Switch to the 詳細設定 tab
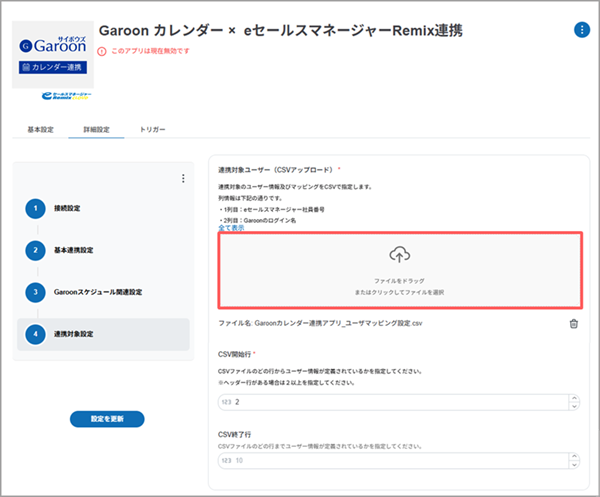The width and height of the screenshot is (600, 497). click(x=96, y=130)
